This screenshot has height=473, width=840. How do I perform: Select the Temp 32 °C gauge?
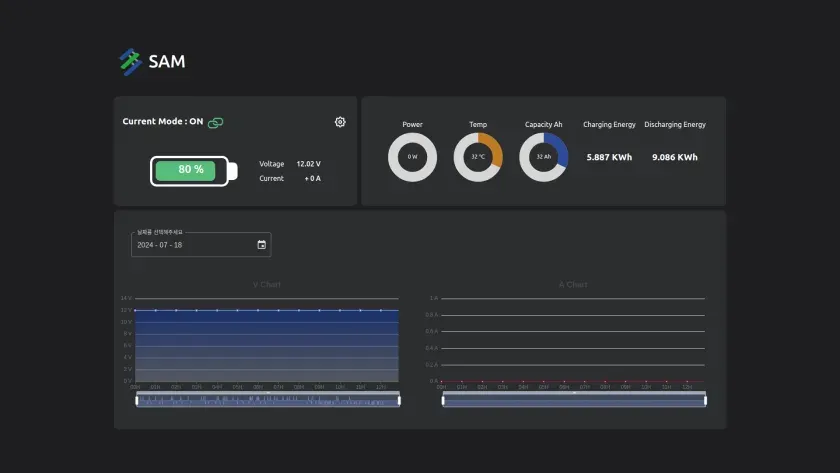(x=478, y=157)
